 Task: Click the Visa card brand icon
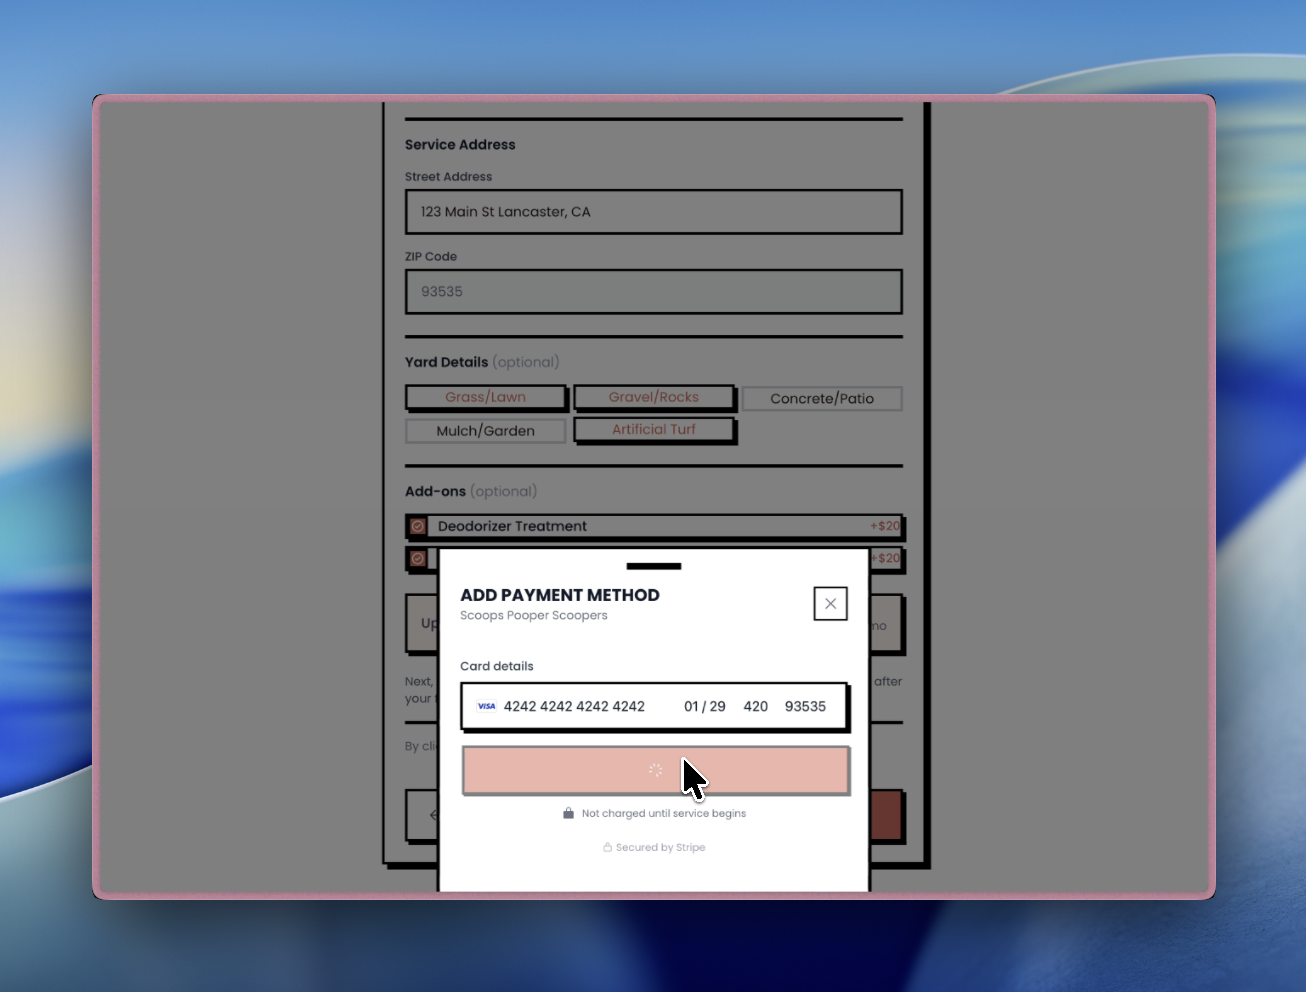pos(486,706)
